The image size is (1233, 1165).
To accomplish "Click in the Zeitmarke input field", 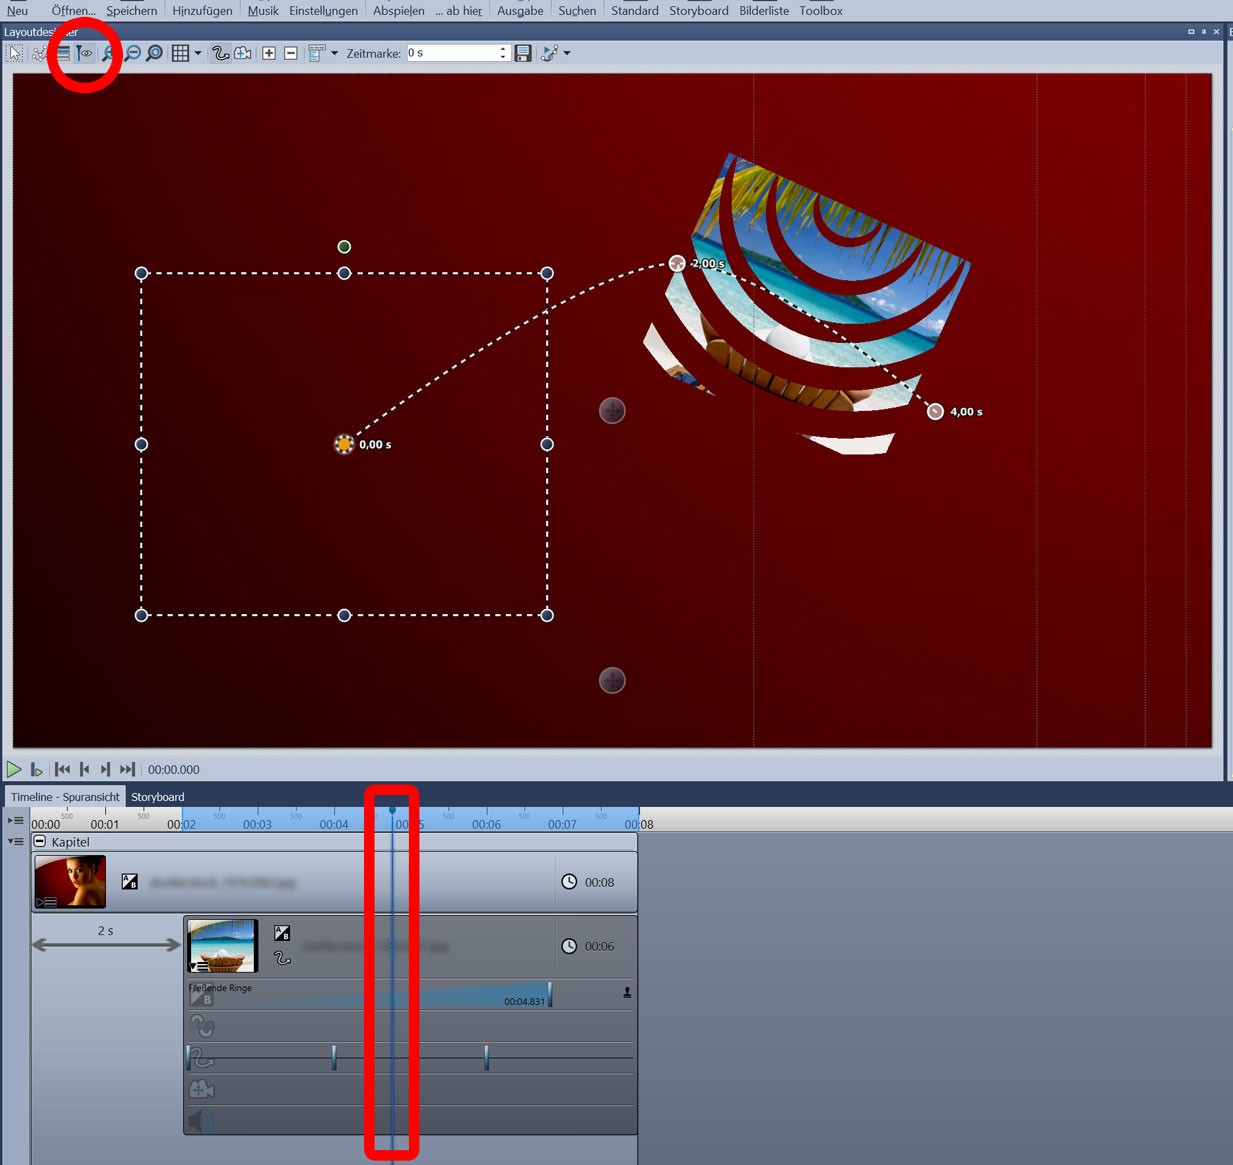I will pos(450,53).
